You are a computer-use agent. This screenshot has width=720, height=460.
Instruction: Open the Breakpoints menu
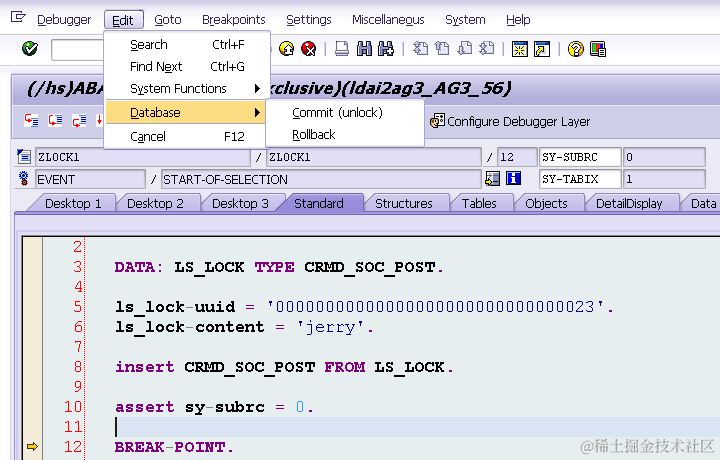(234, 20)
